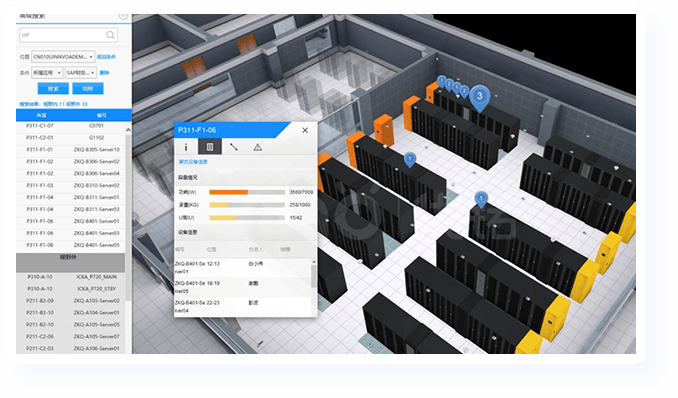The image size is (678, 398).
Task: Select the row with ZXQ-B311-Server01
Action: click(x=71, y=197)
